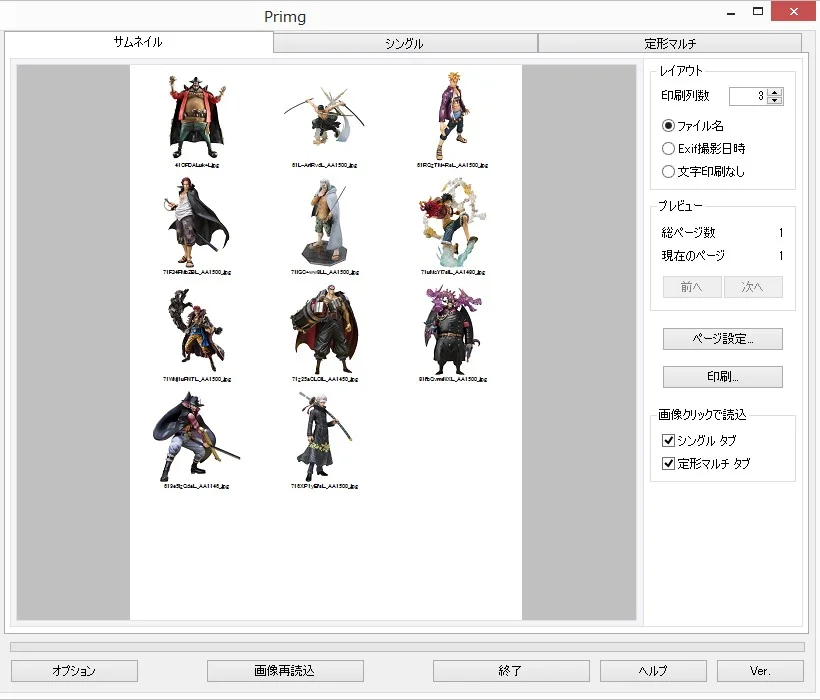
Task: Decrease 印刷列数 with the down arrow
Action: 775,100
